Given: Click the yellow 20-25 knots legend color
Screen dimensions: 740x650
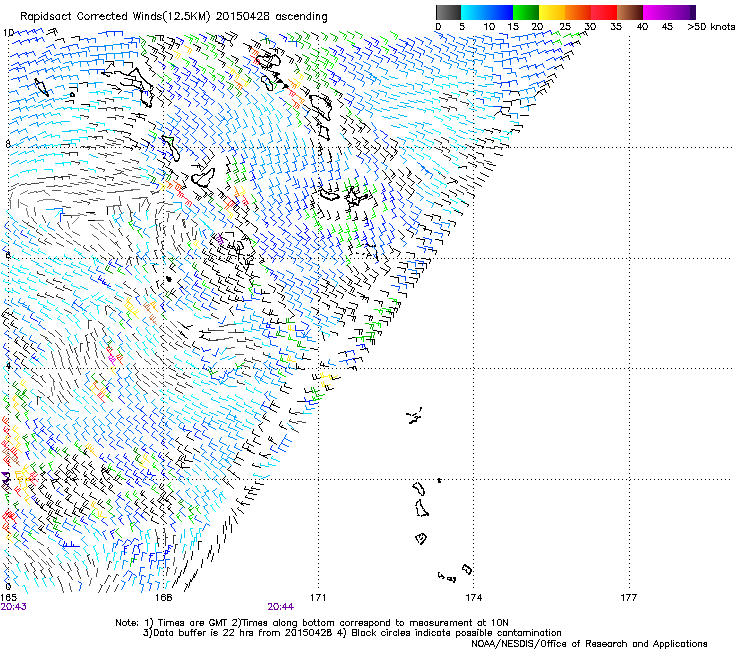Looking at the screenshot, I should (552, 12).
